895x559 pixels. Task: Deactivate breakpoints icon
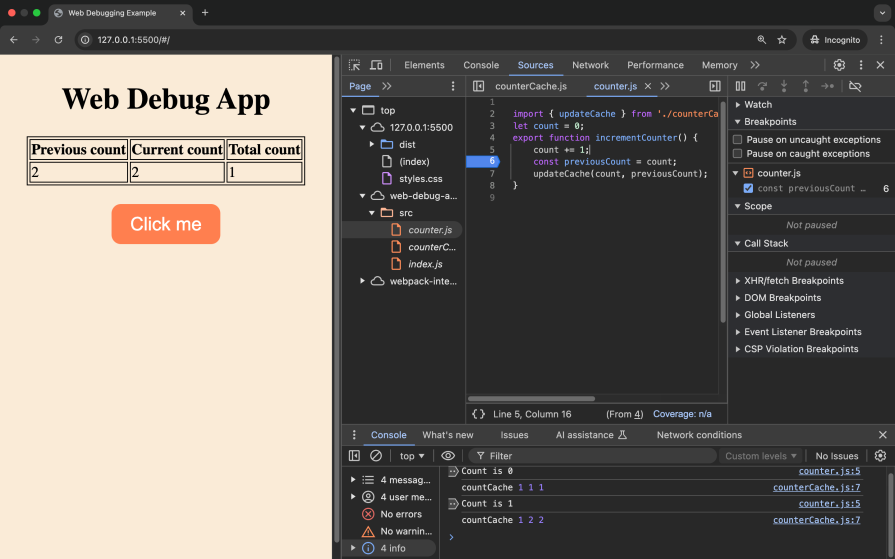(x=855, y=86)
